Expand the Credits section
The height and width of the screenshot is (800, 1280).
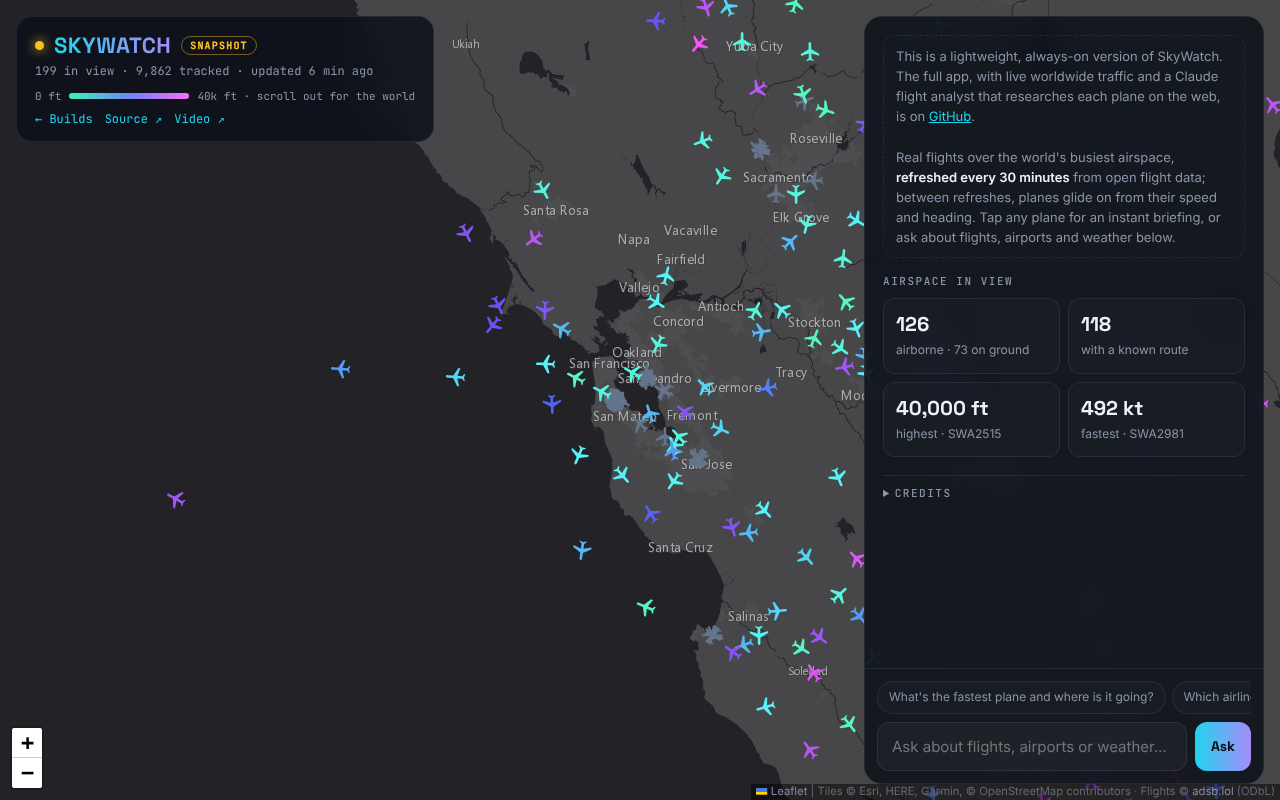pyautogui.click(x=917, y=493)
